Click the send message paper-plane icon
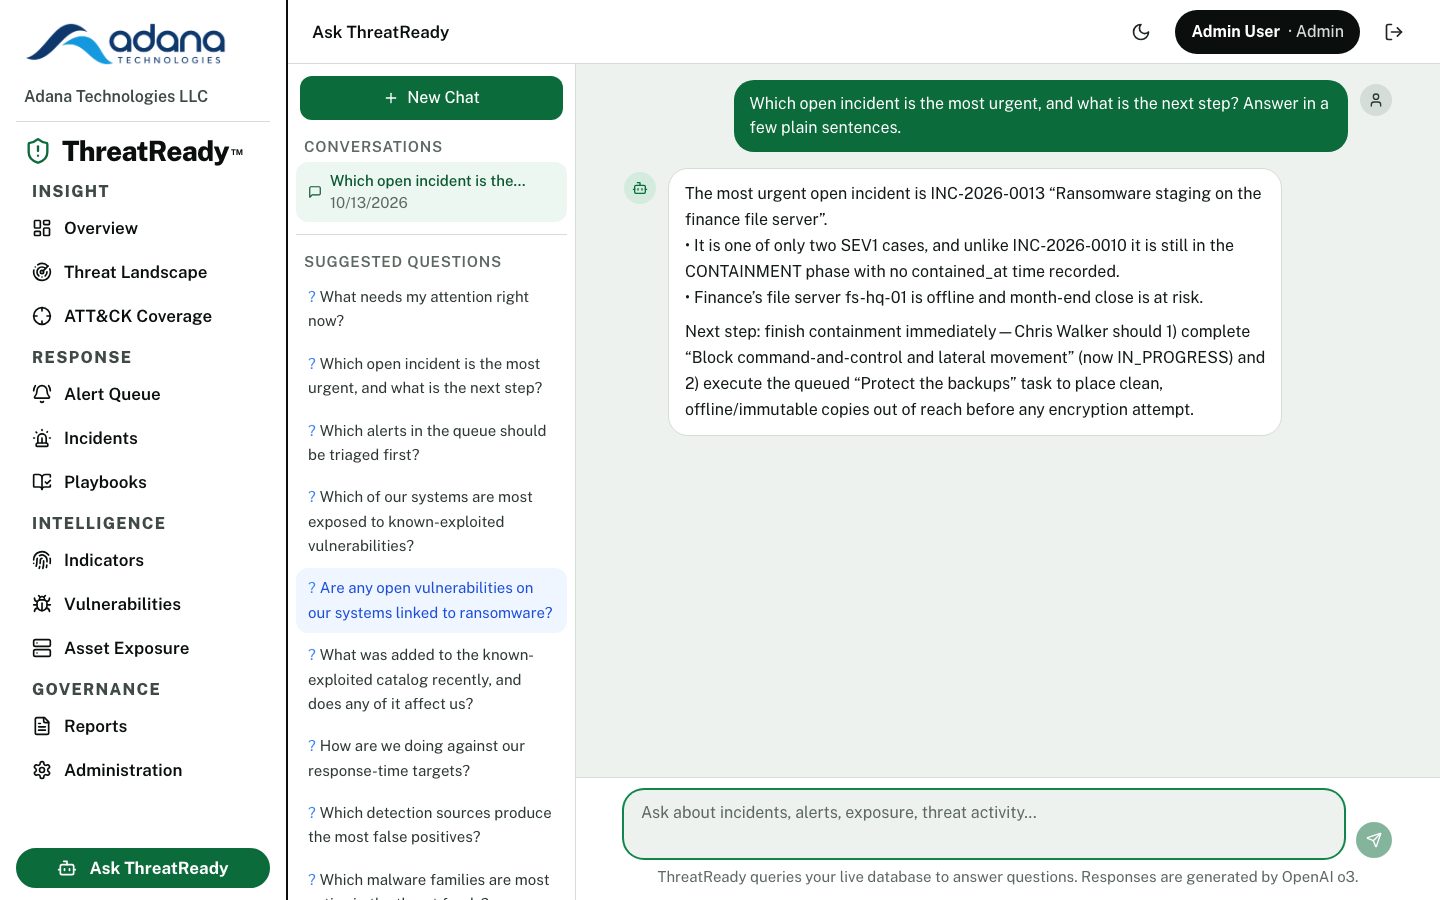 coord(1374,840)
